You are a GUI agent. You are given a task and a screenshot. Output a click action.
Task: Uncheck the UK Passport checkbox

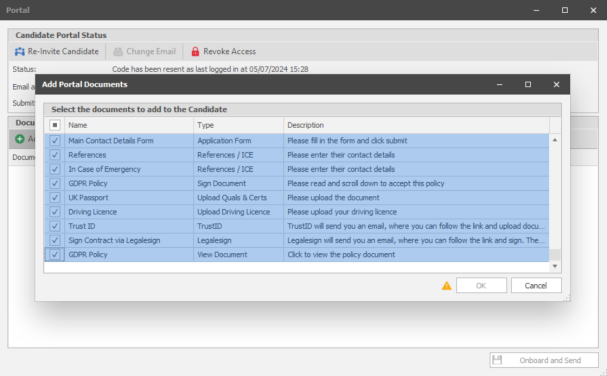click(x=55, y=197)
